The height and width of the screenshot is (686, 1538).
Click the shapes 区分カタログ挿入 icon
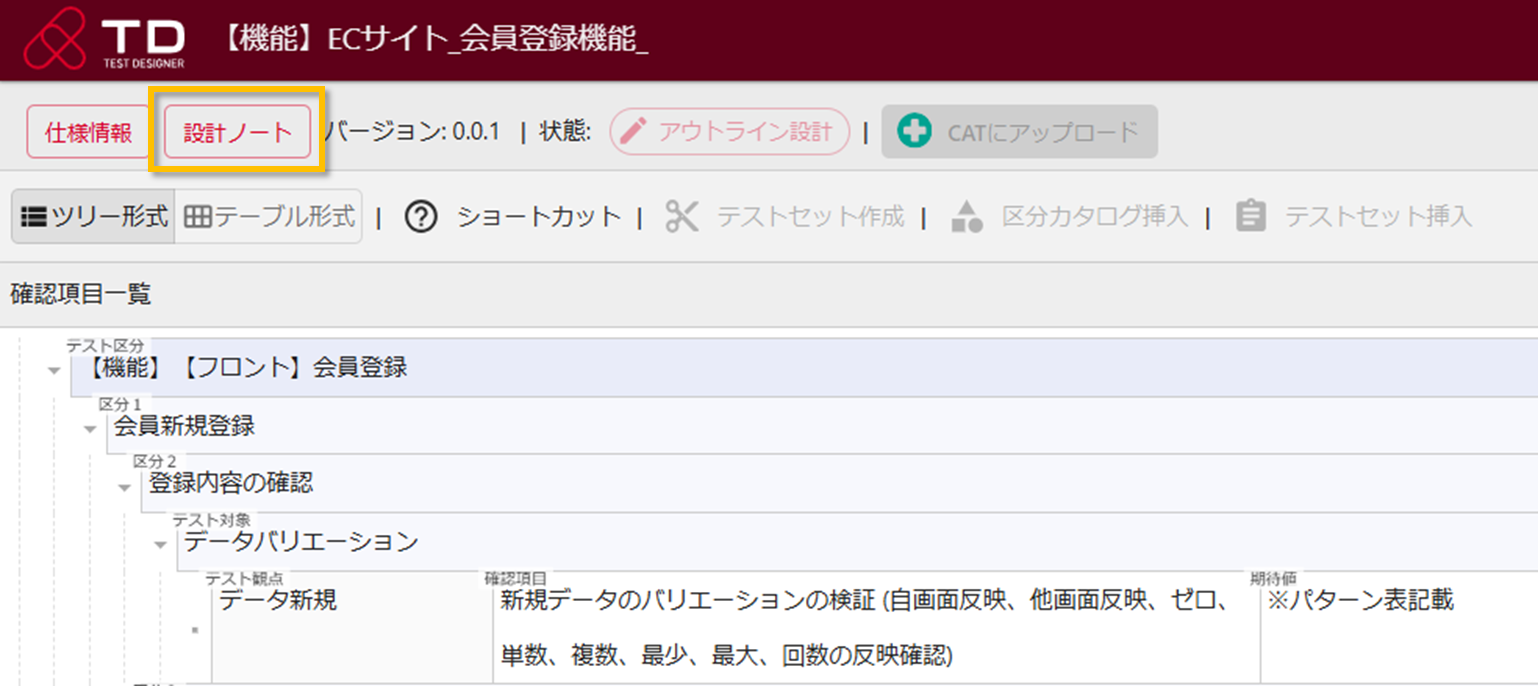(967, 216)
